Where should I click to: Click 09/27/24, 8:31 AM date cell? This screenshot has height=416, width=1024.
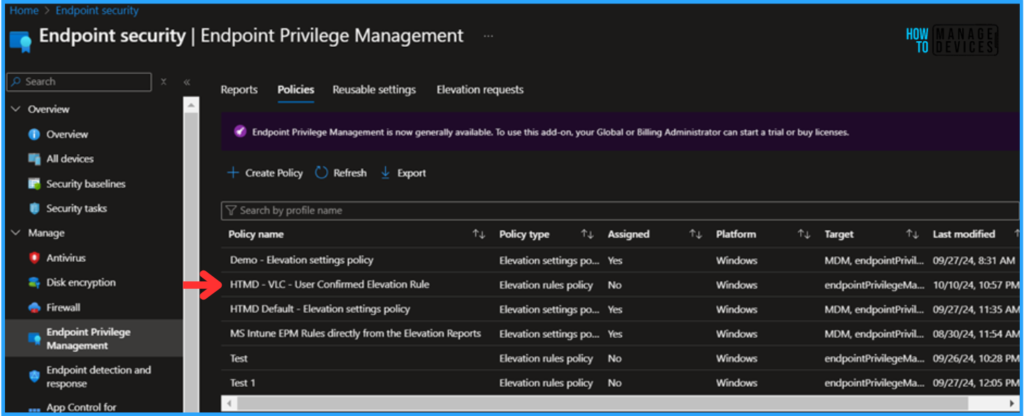point(974,260)
